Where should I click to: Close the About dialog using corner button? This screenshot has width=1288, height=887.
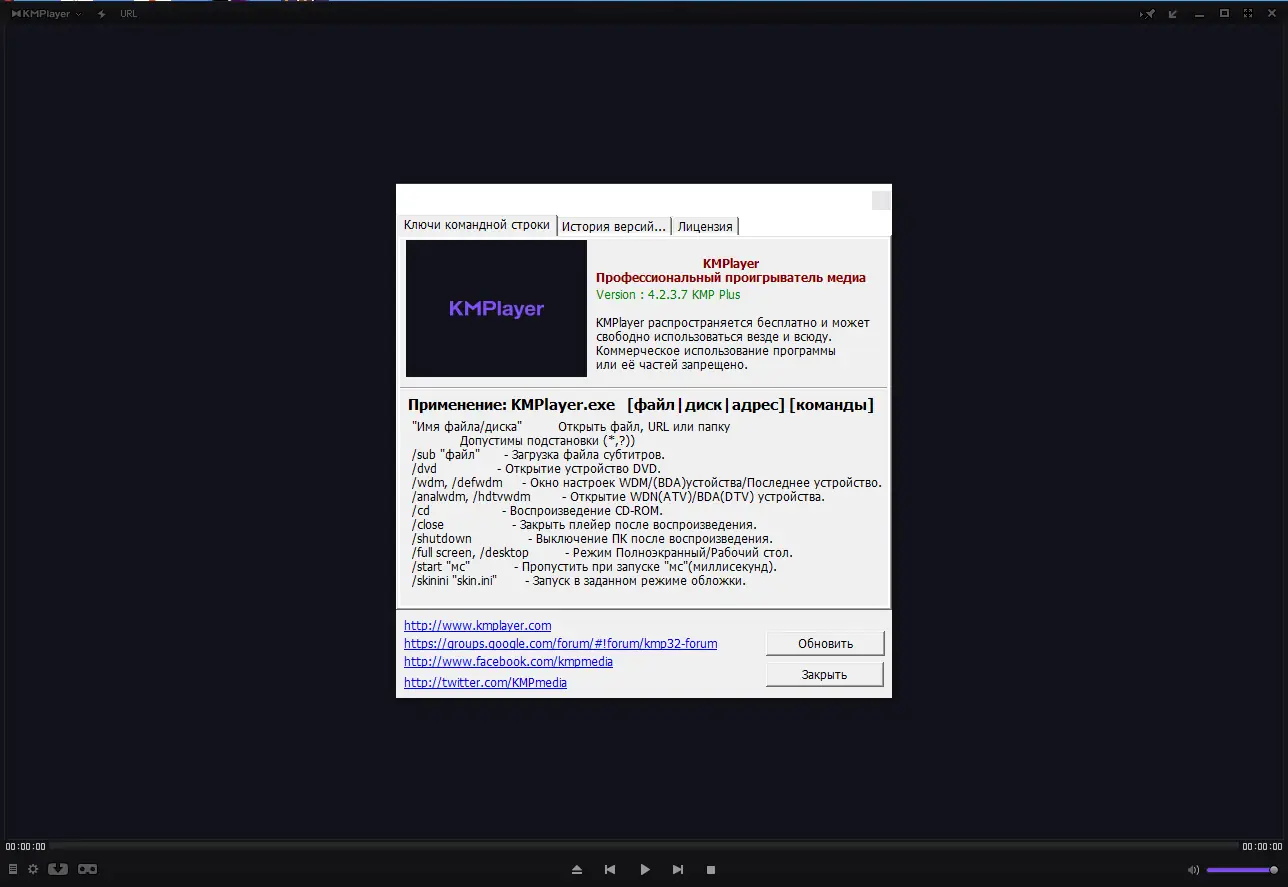click(x=880, y=199)
